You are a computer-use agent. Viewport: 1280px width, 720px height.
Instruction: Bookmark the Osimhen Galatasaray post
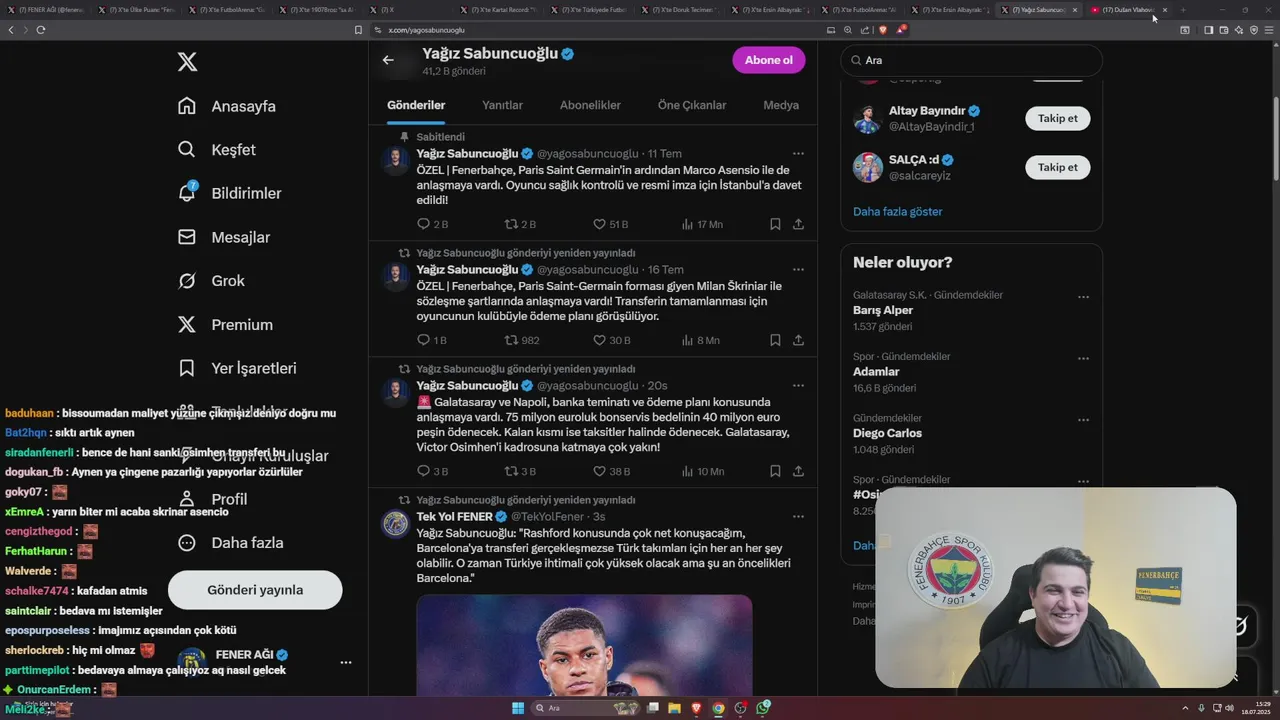(x=775, y=471)
